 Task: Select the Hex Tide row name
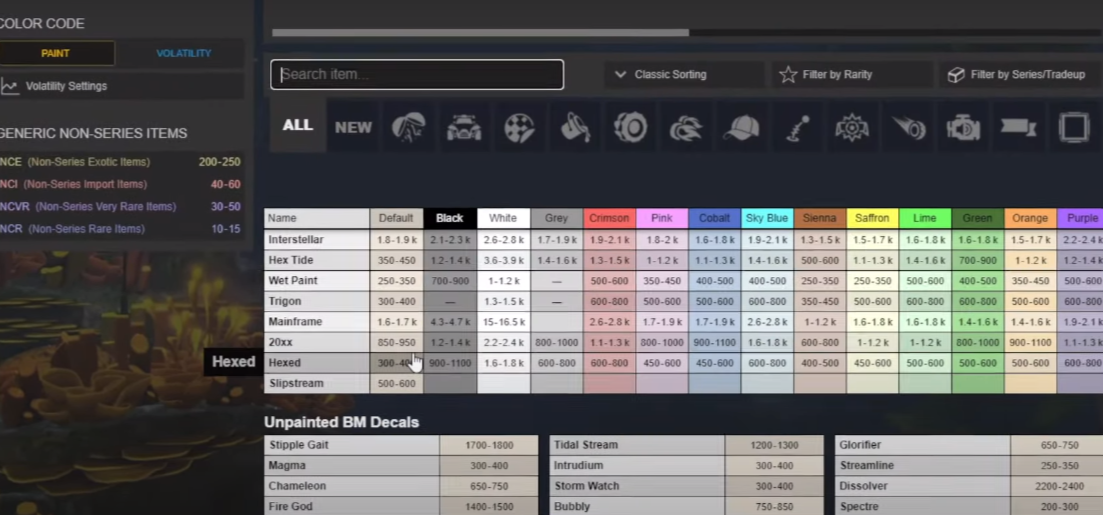(317, 260)
